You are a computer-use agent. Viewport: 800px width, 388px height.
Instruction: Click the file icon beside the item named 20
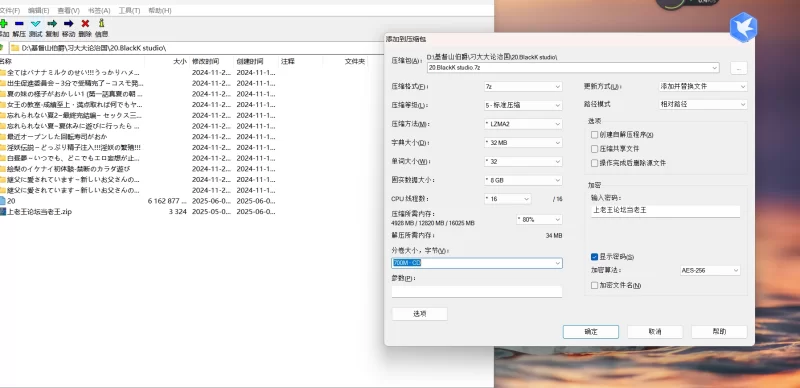click(x=3, y=201)
